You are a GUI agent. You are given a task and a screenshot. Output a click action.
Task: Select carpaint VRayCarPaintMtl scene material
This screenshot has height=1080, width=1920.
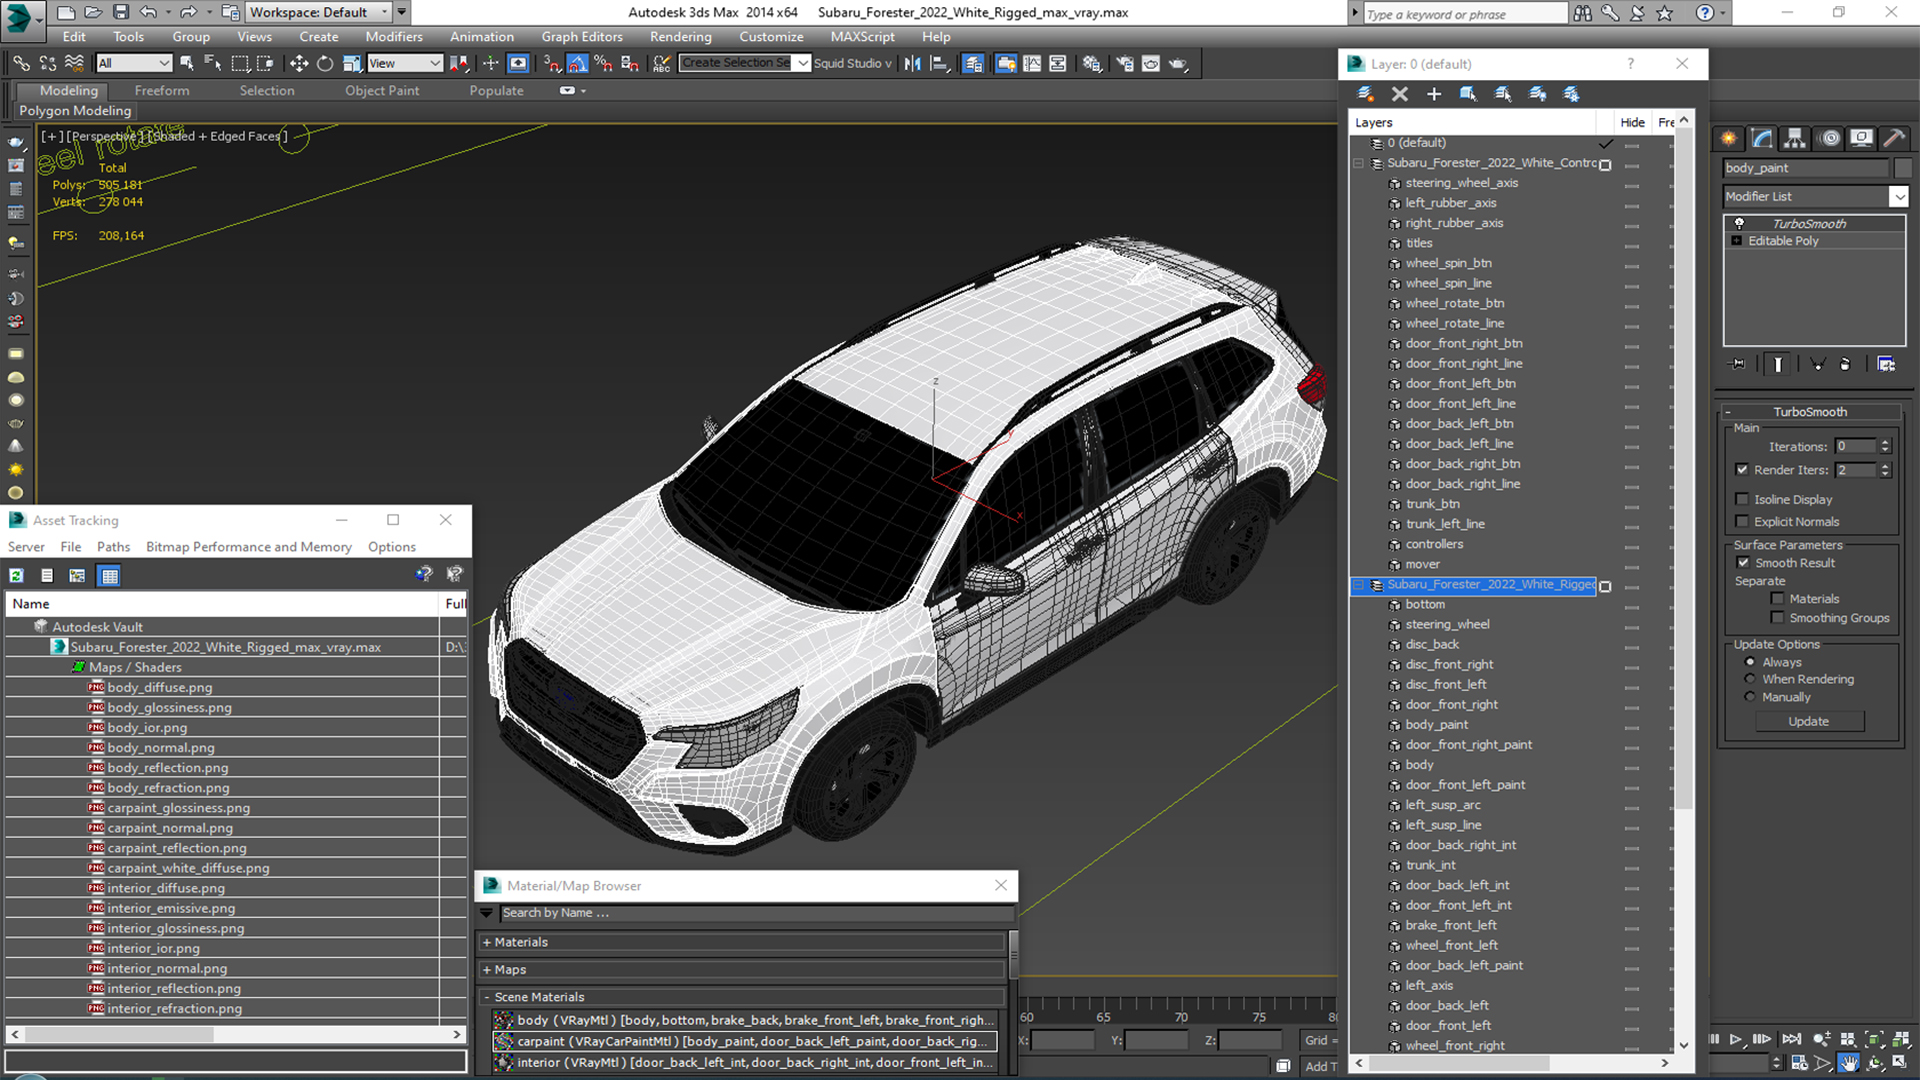(745, 1041)
